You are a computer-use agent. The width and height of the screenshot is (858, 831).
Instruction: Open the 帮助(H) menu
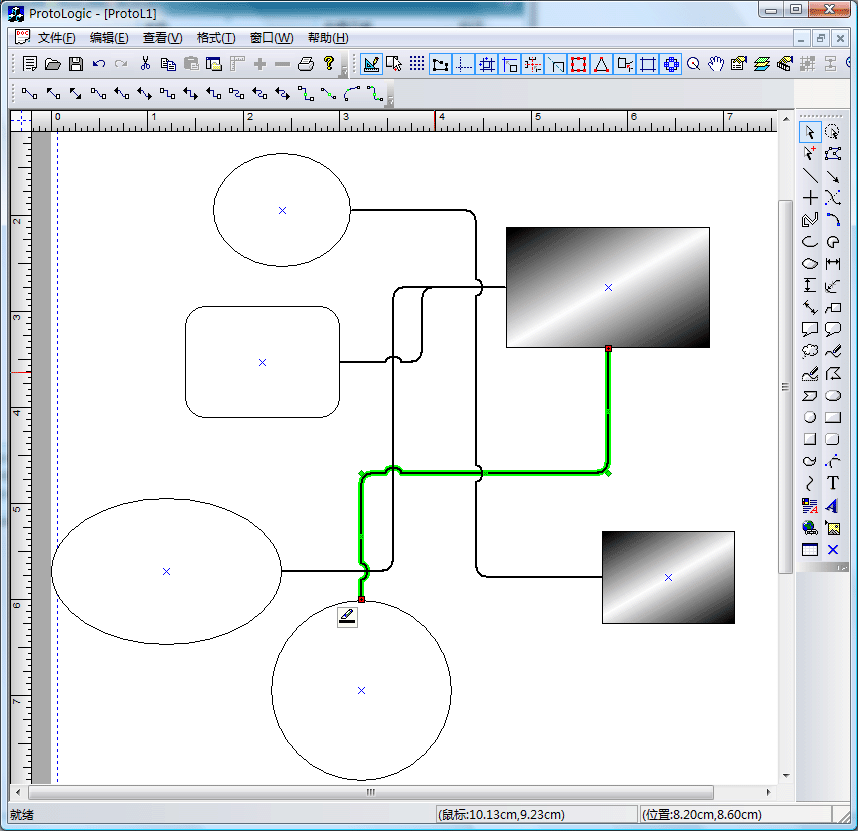click(328, 38)
